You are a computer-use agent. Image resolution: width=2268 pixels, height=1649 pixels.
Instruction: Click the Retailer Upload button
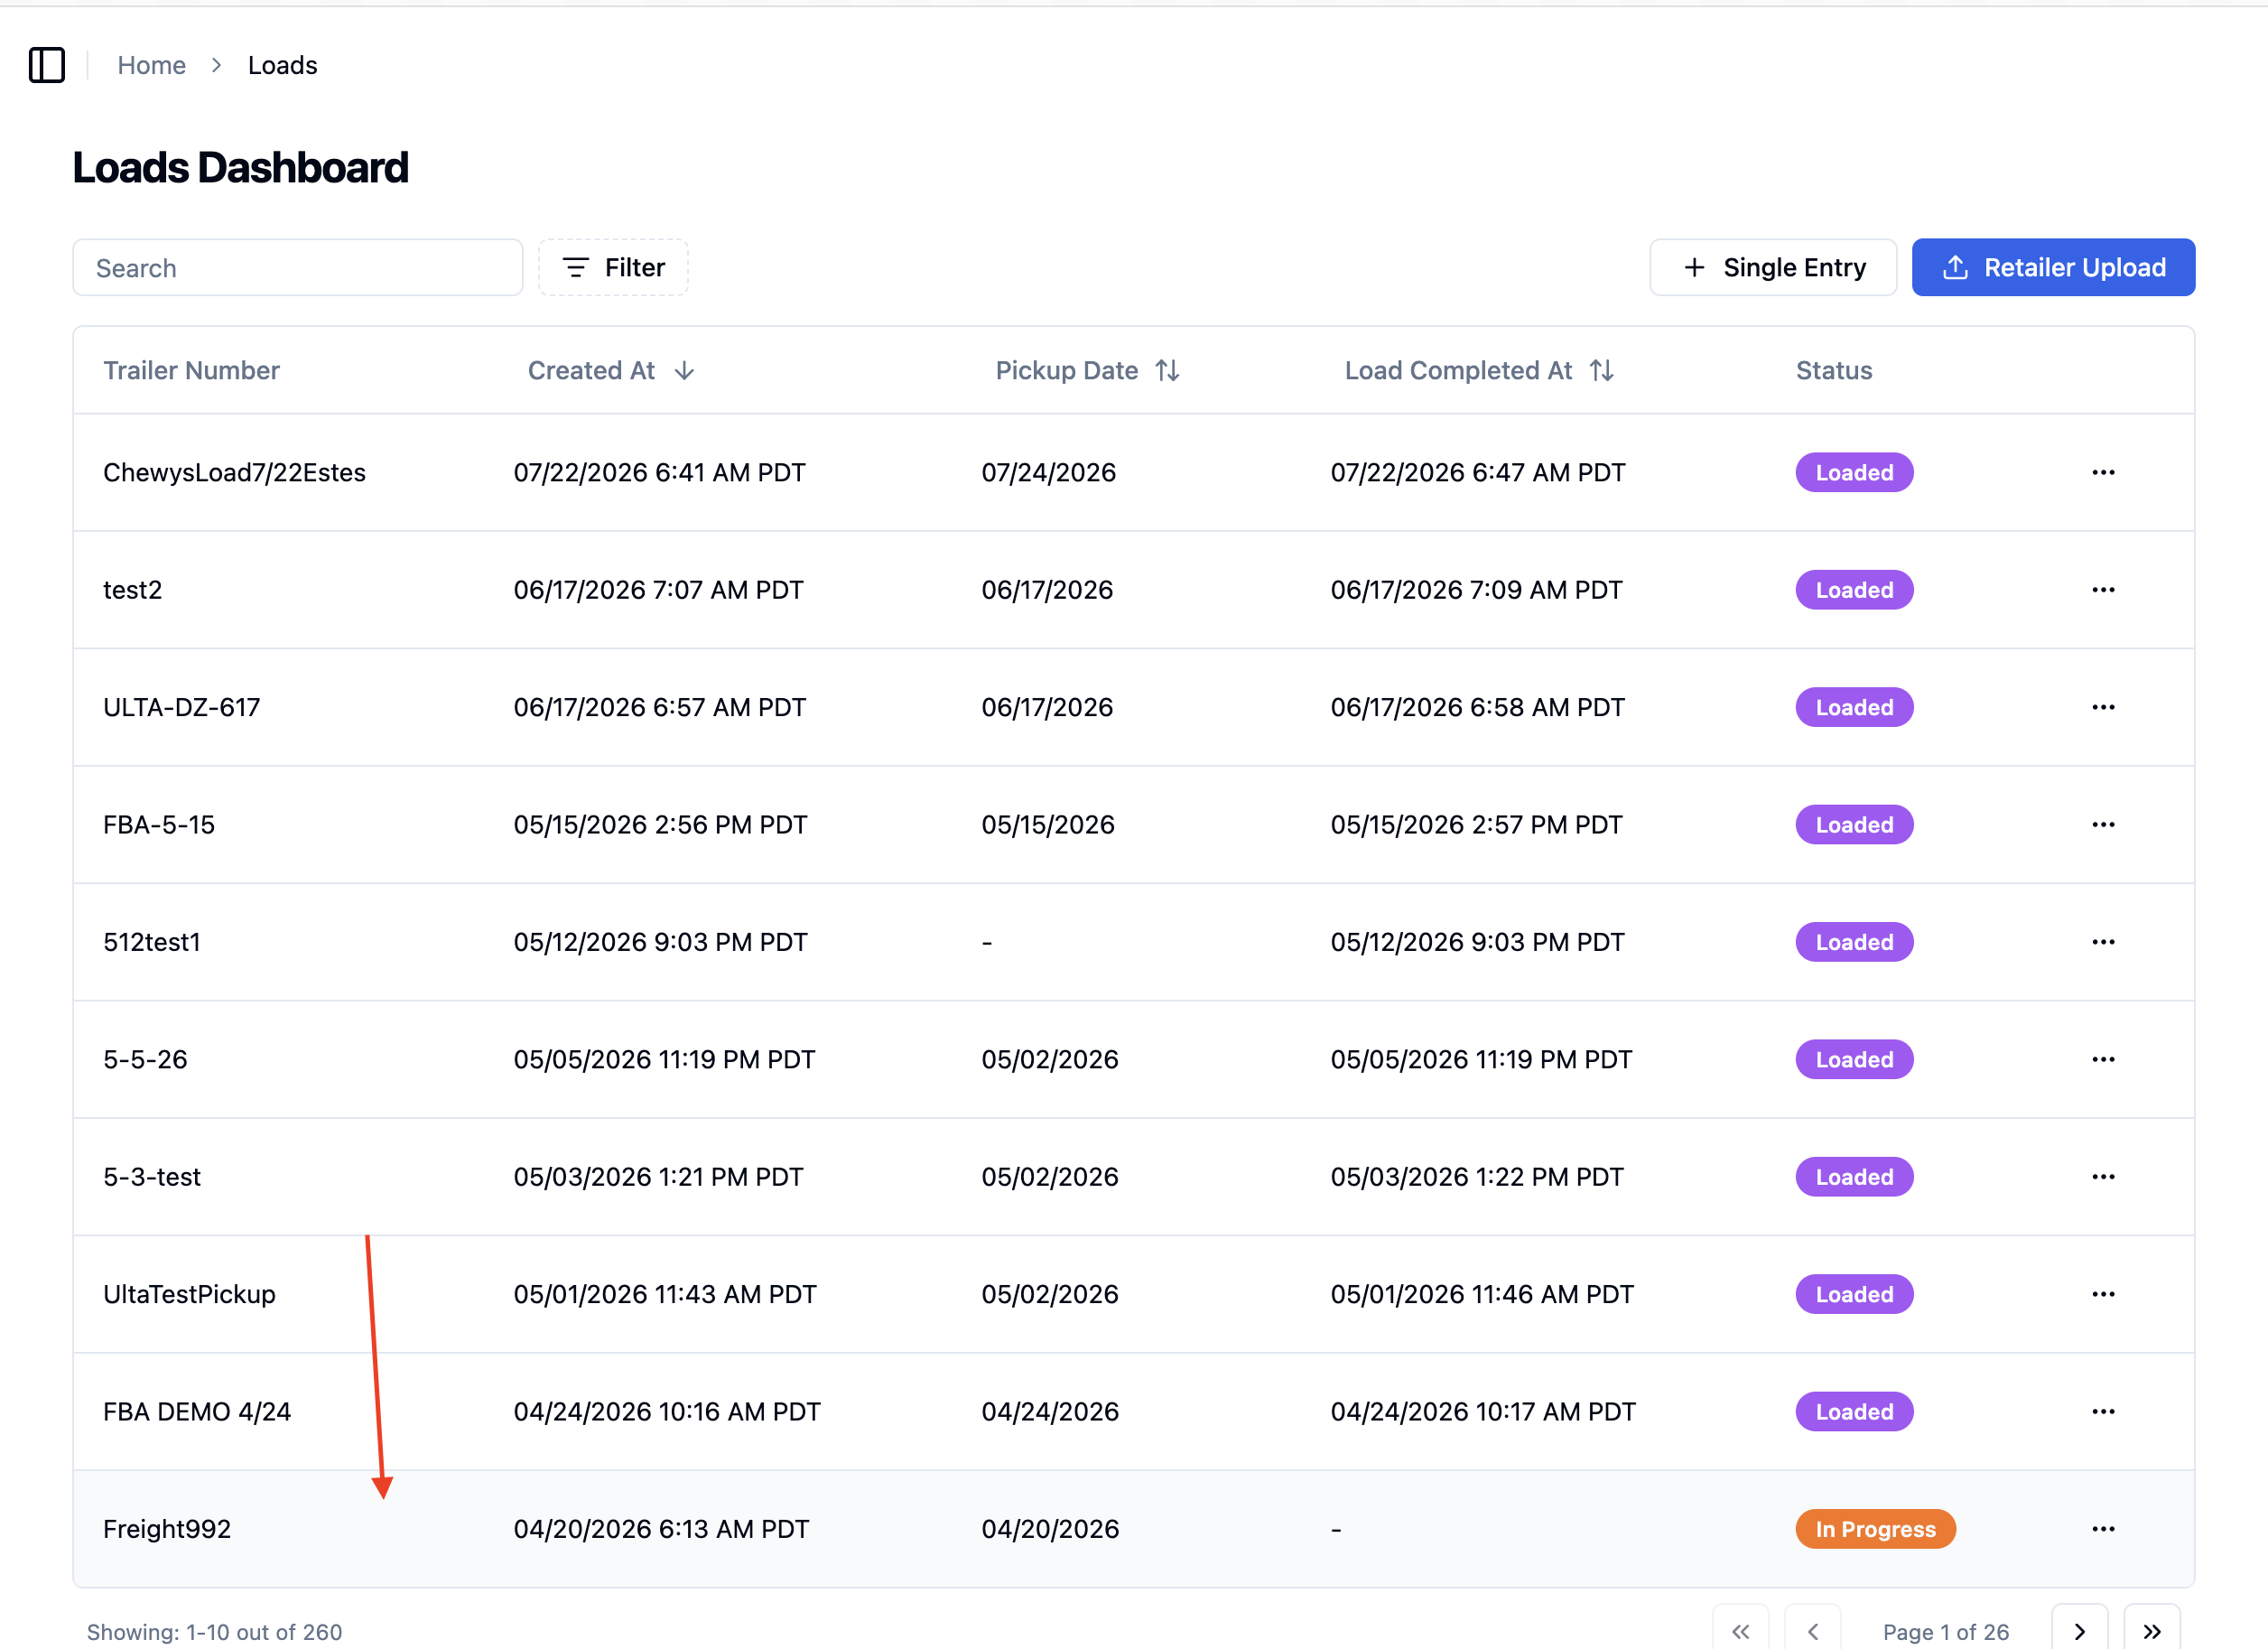[x=2053, y=267]
